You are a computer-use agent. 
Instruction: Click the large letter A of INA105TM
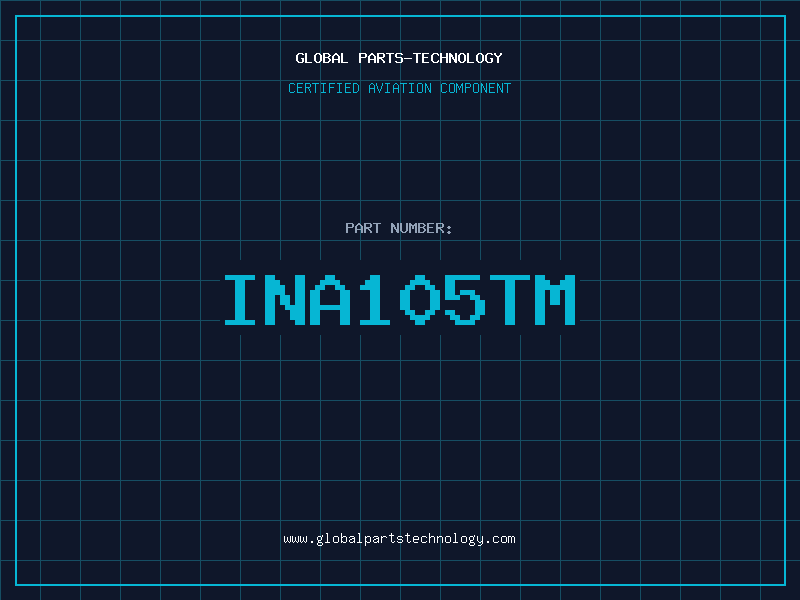(x=330, y=299)
